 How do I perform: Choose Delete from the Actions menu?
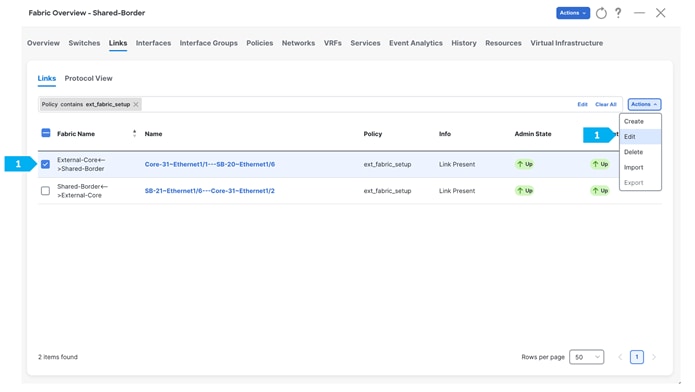coord(640,152)
